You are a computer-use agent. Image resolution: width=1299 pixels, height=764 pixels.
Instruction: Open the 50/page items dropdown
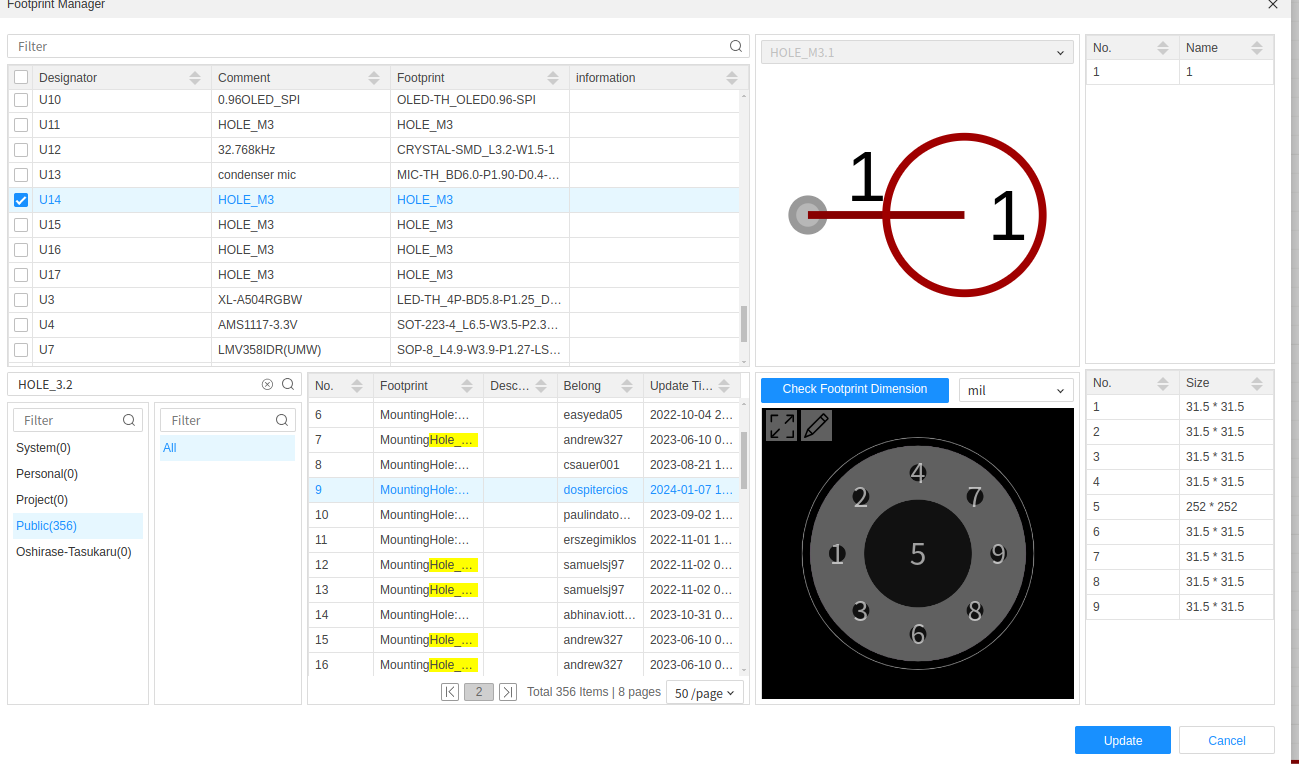(705, 693)
